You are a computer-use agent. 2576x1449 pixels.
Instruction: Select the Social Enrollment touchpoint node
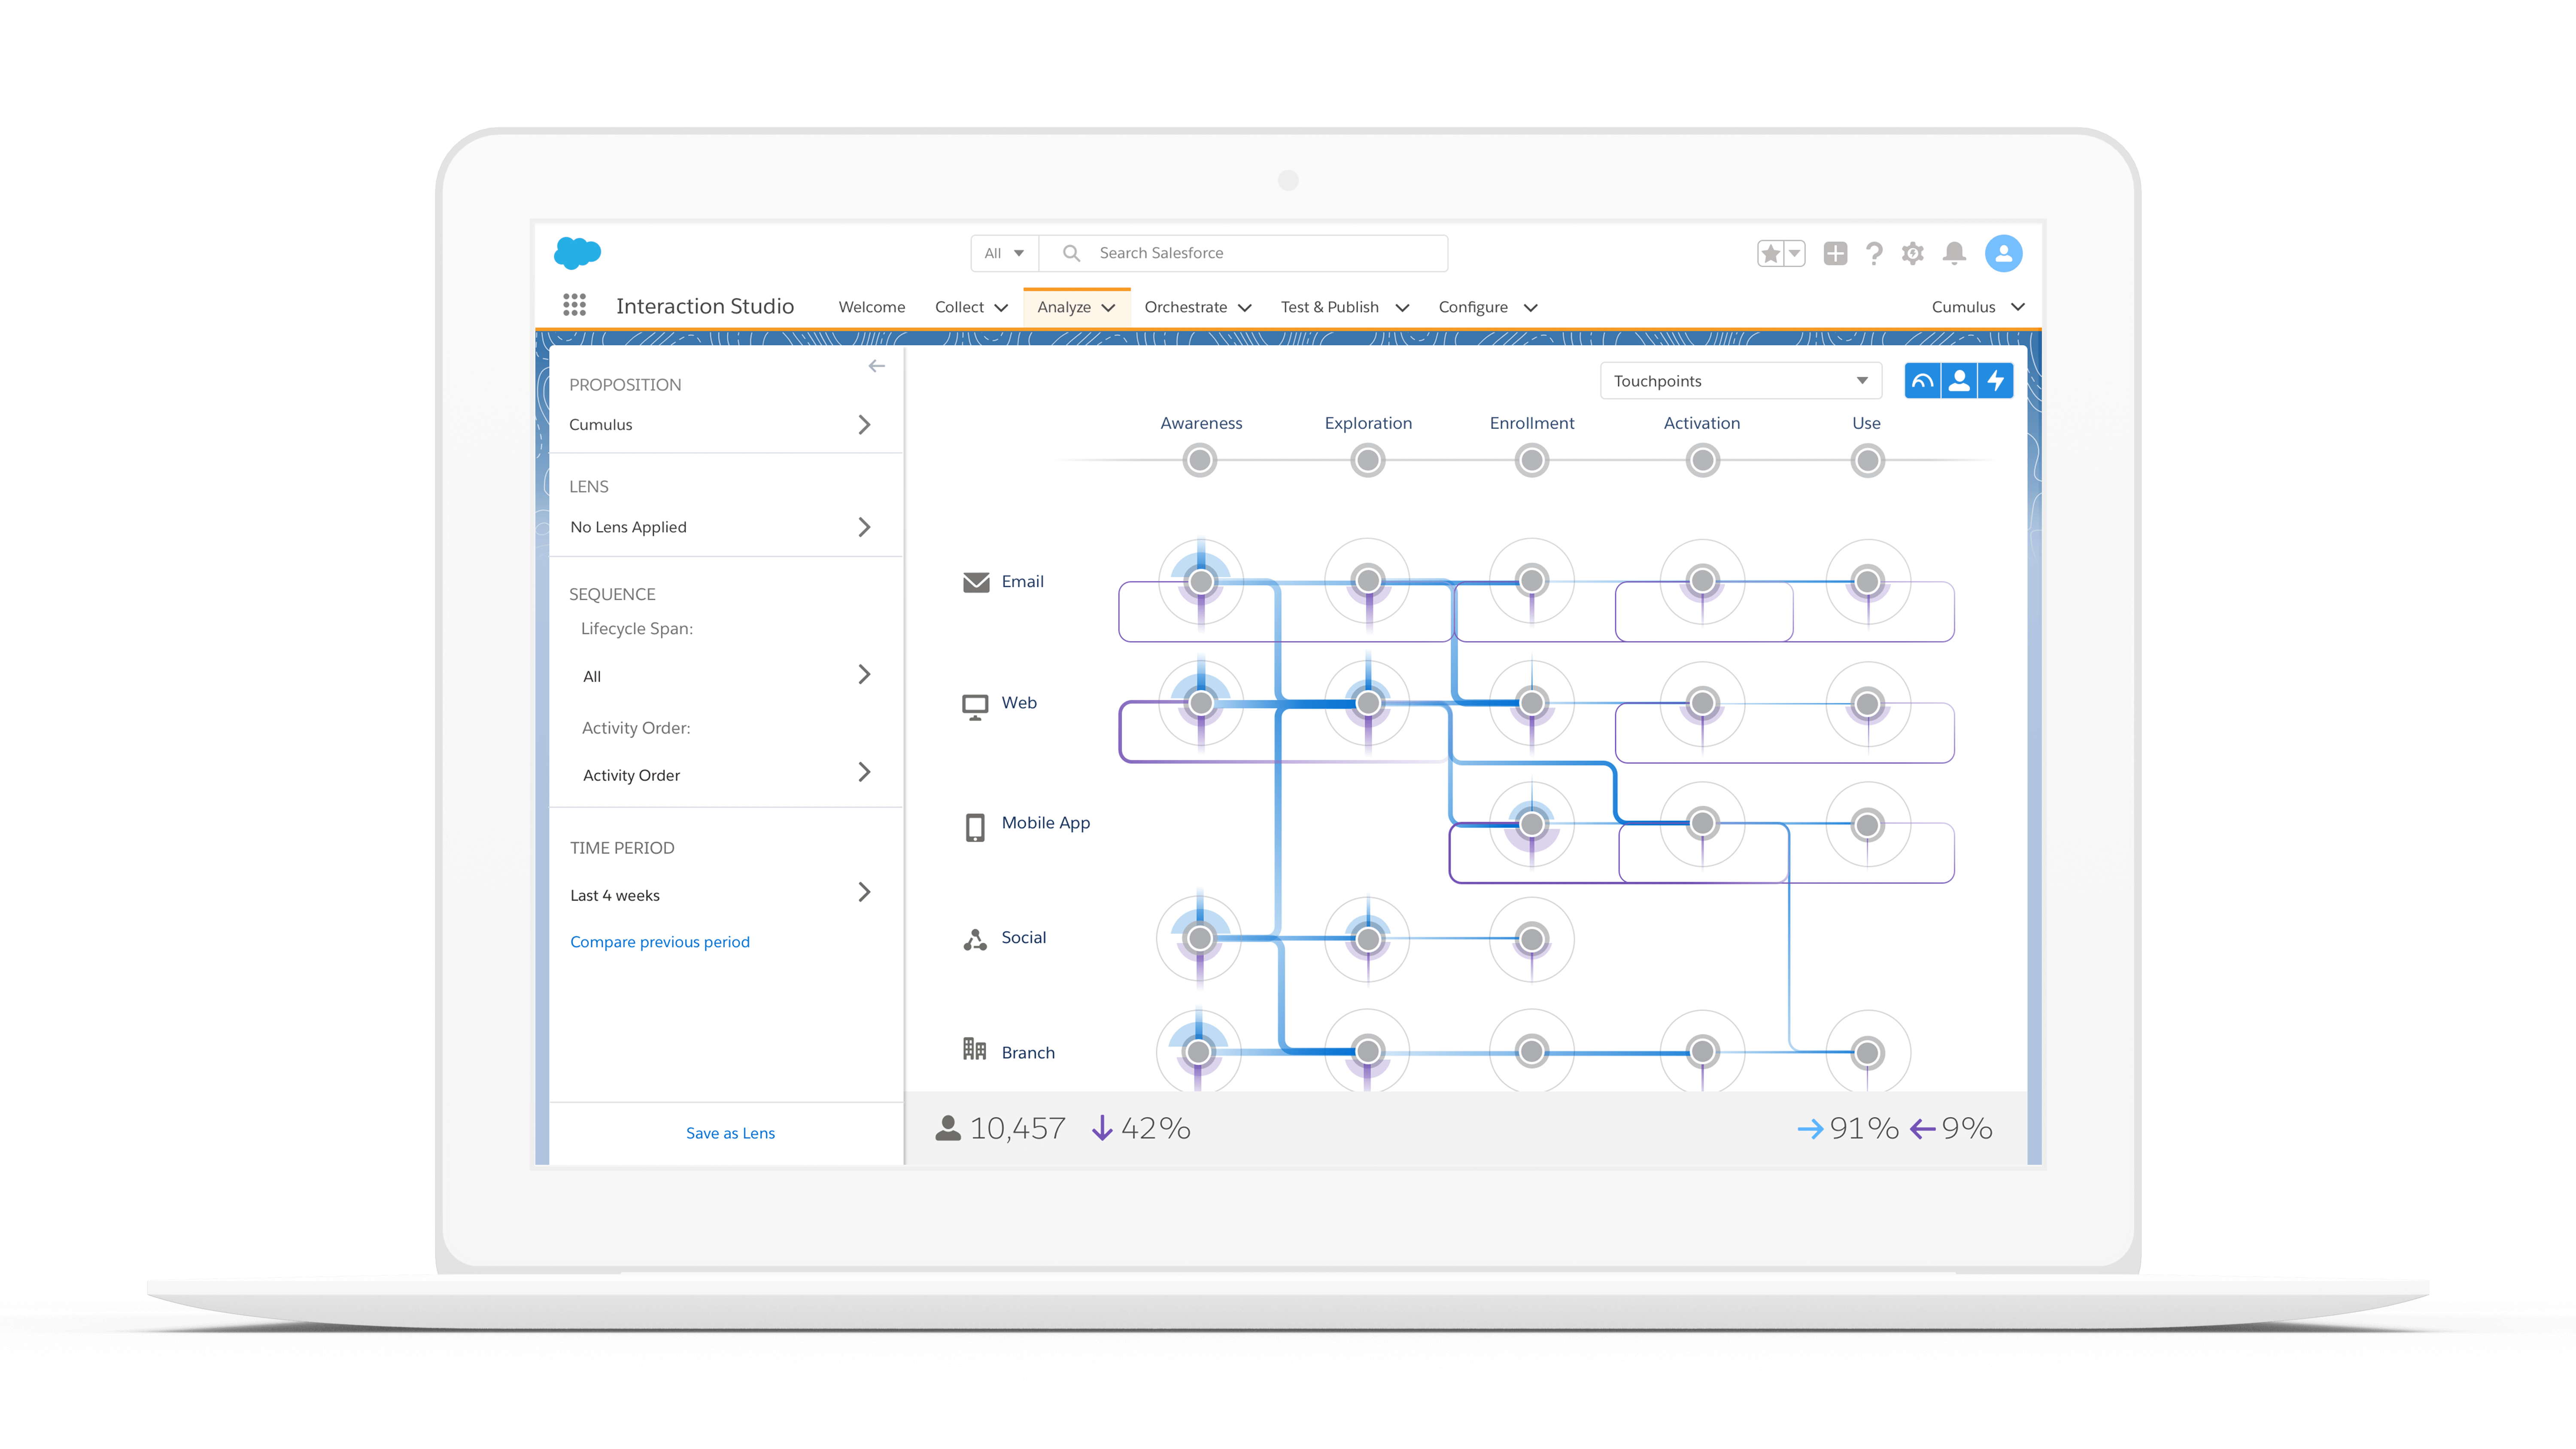tap(1531, 938)
